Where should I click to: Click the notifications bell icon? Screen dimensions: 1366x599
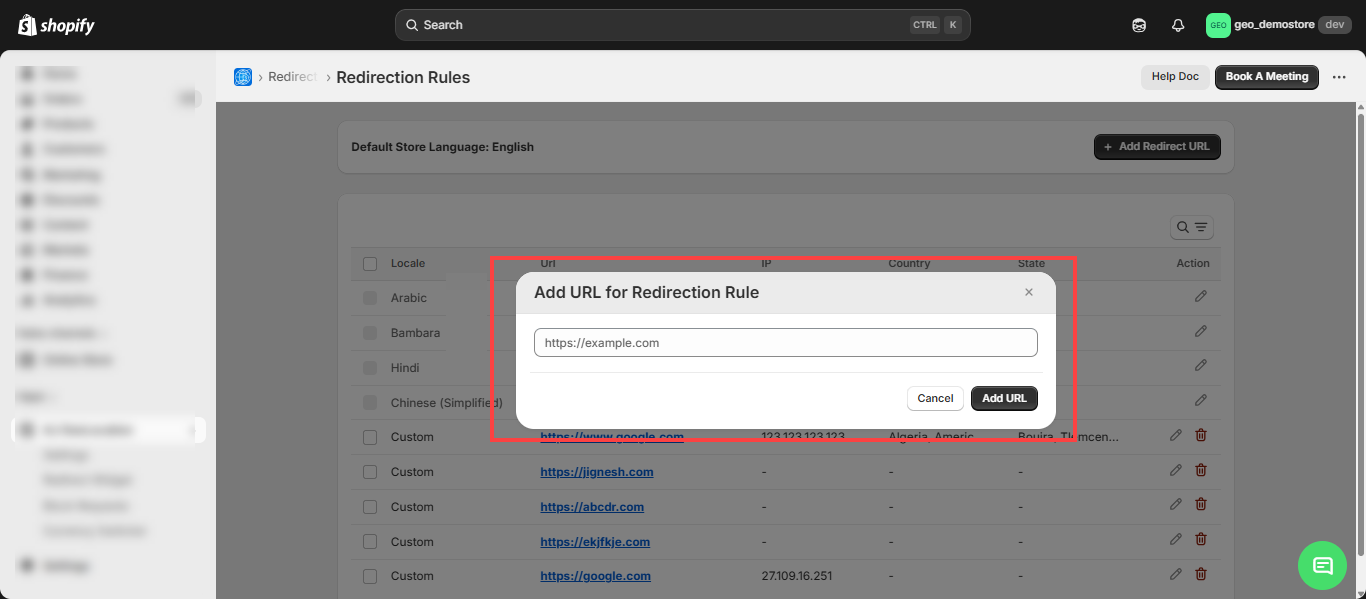[1178, 25]
